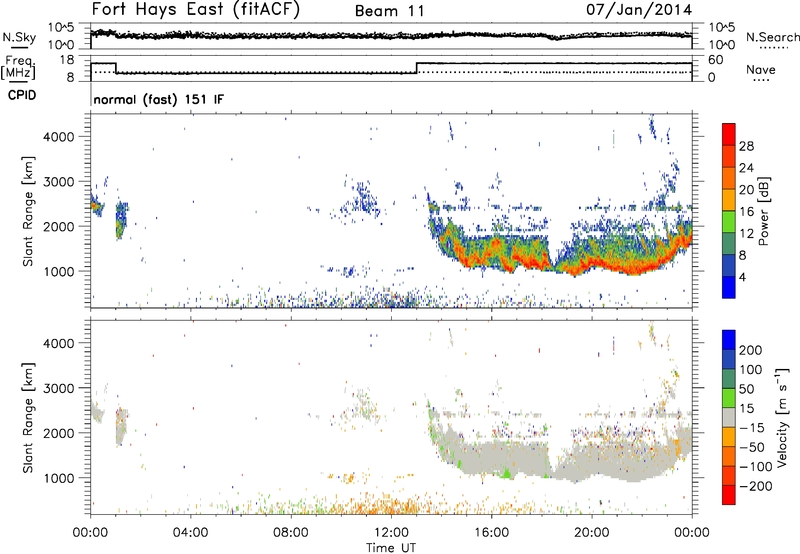Click the 'Nave' legend label

pyautogui.click(x=760, y=70)
